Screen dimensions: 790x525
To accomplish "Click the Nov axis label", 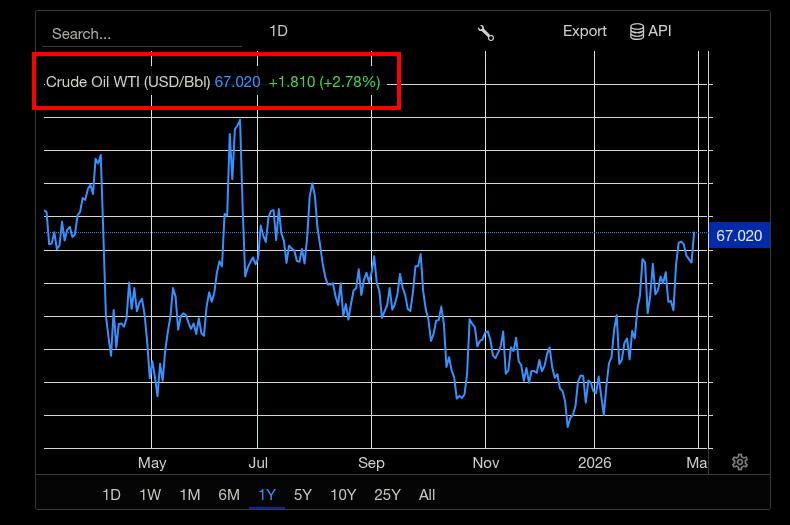I will point(486,463).
